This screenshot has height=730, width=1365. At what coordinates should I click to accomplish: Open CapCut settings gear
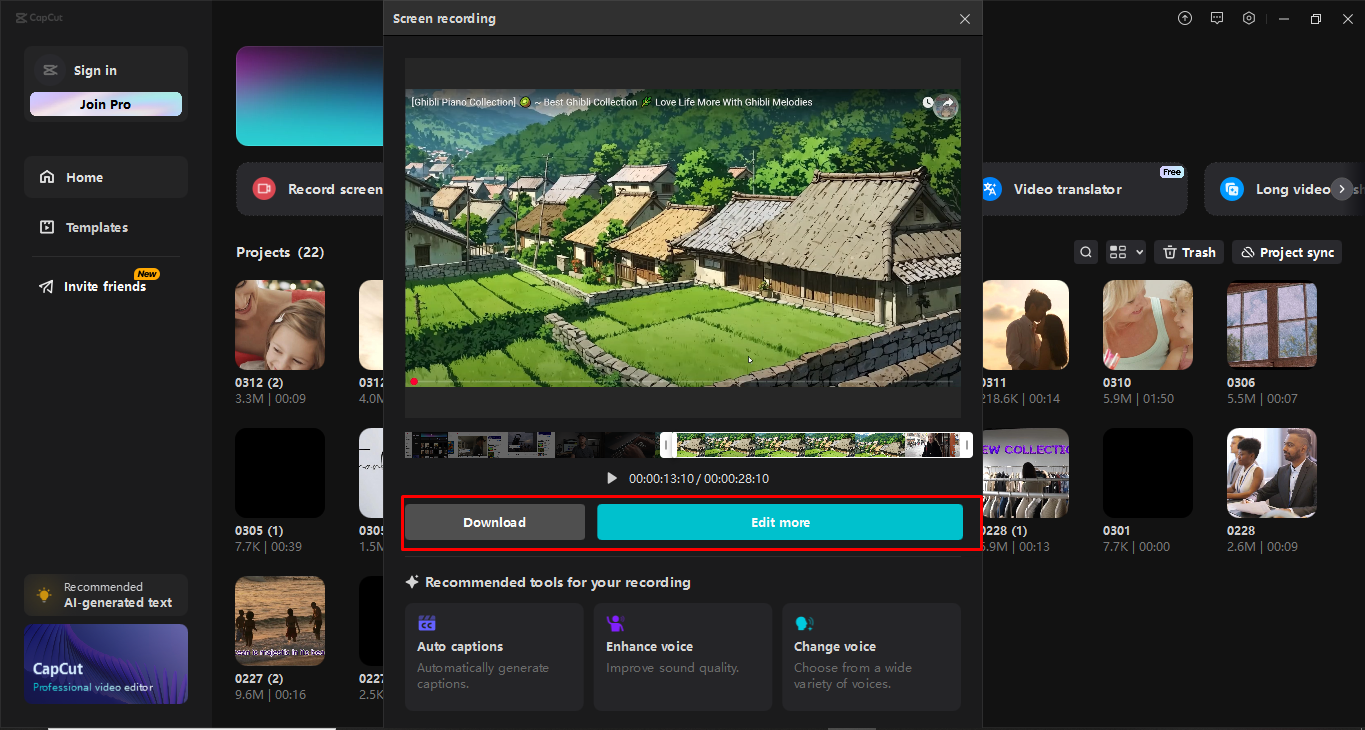1248,17
